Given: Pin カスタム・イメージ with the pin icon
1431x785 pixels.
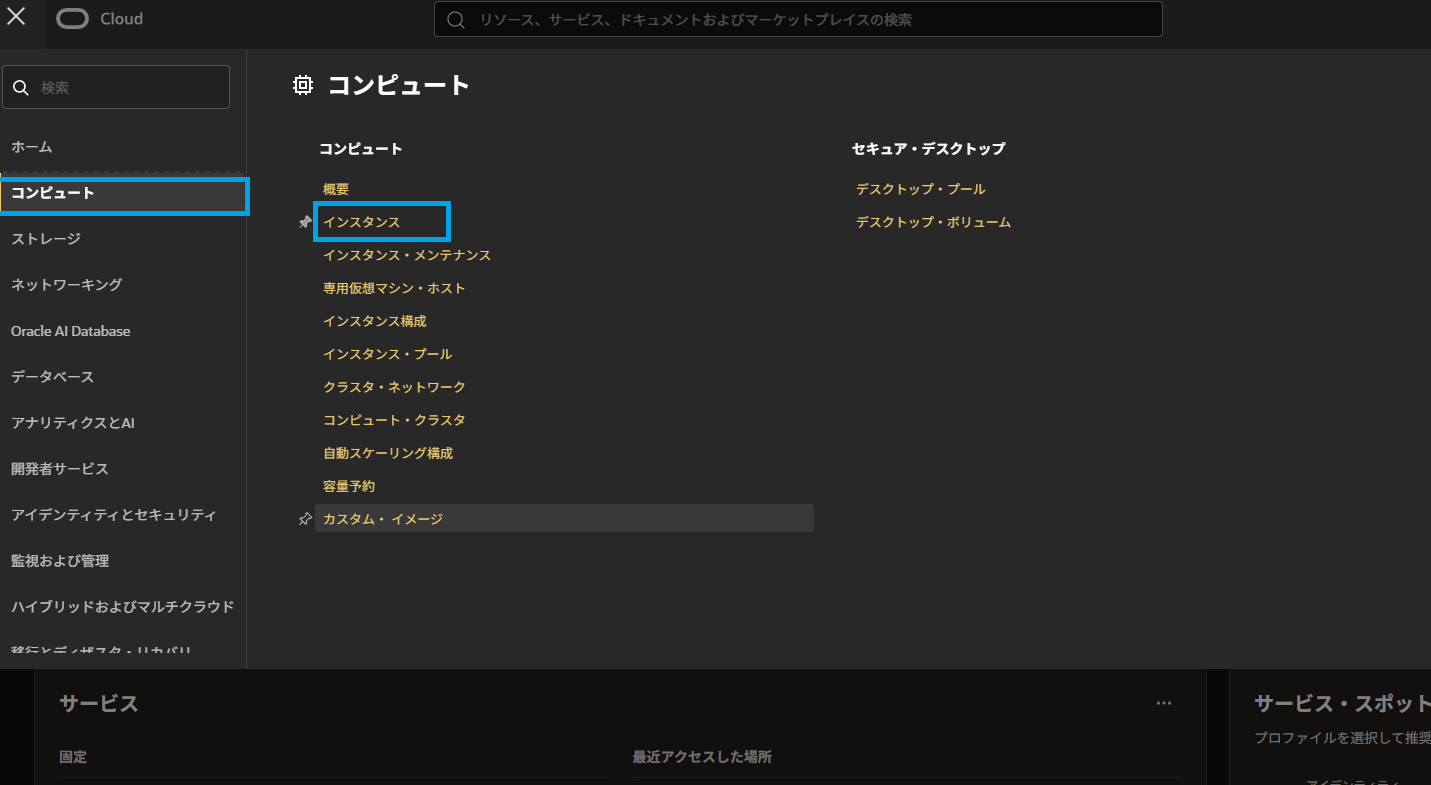Looking at the screenshot, I should pyautogui.click(x=304, y=518).
